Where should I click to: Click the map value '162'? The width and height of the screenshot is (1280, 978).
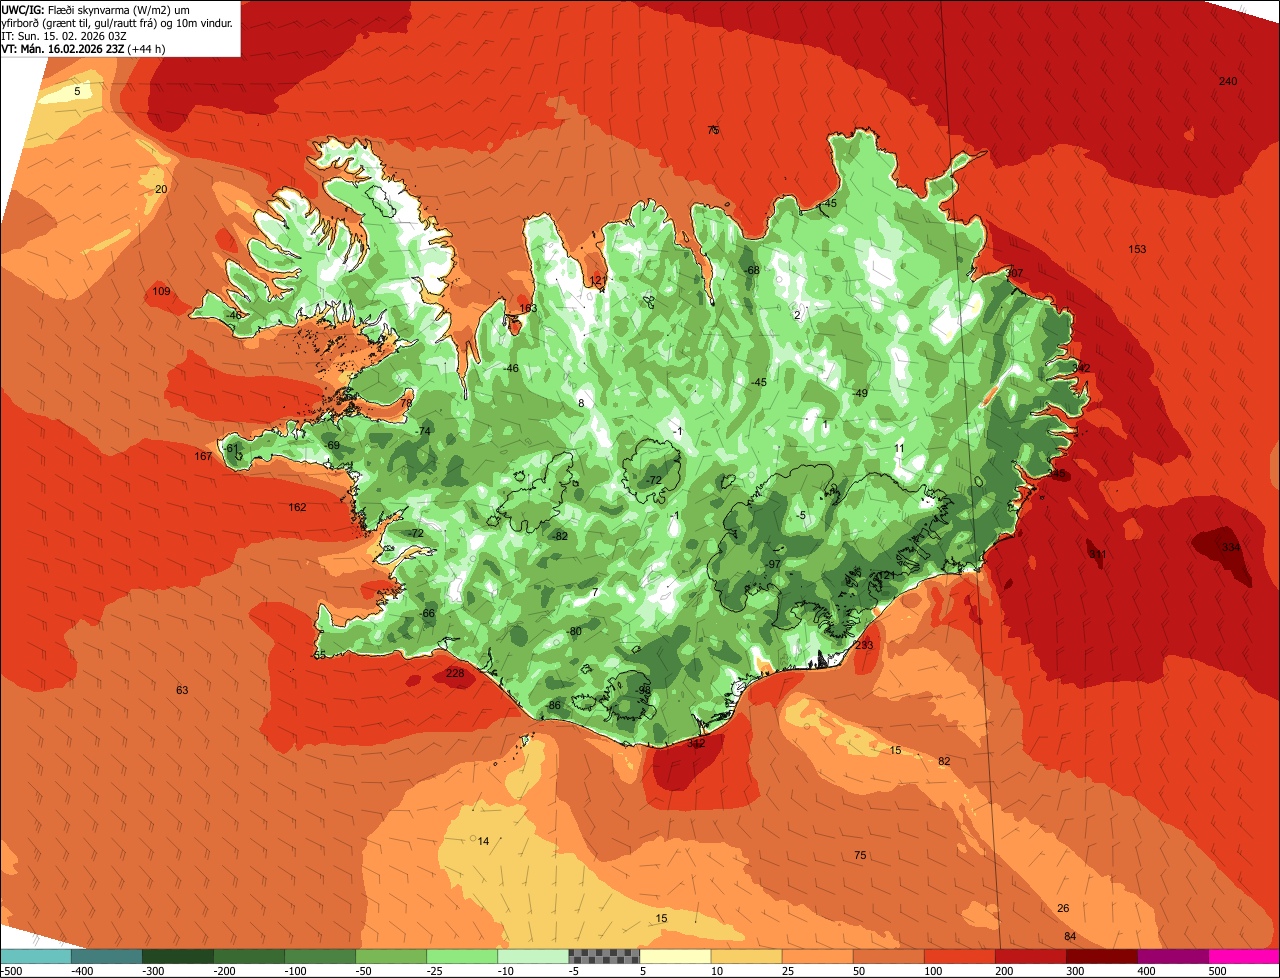click(297, 508)
